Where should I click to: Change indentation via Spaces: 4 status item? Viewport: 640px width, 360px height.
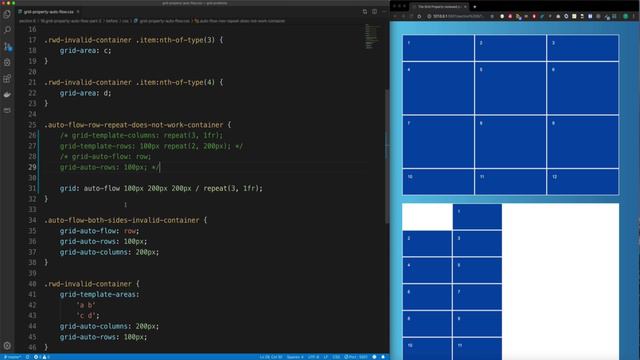tap(295, 357)
